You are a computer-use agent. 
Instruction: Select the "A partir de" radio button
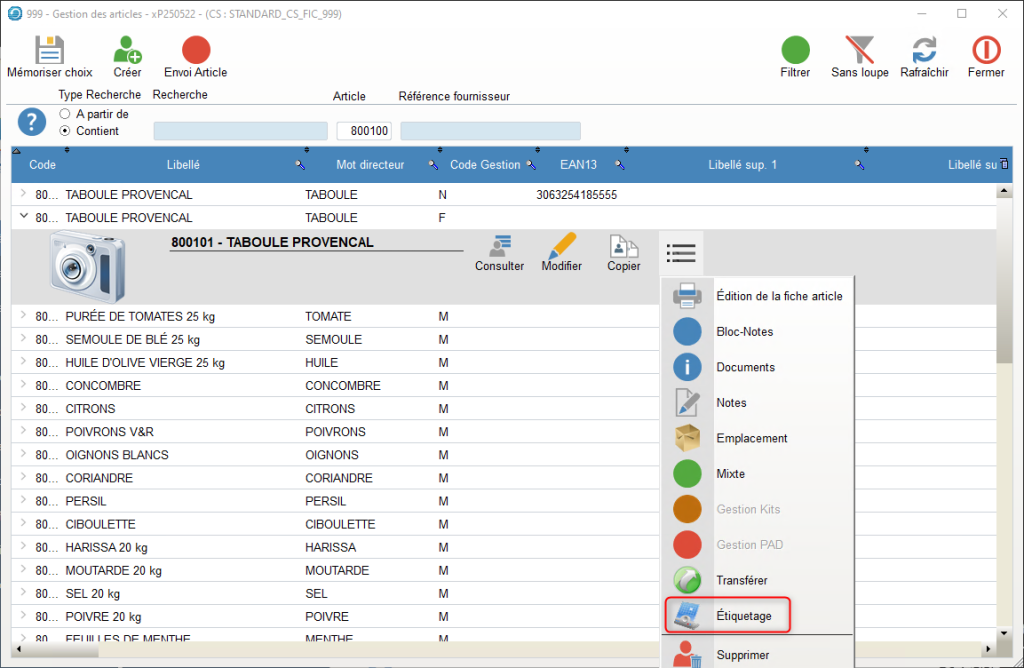pyautogui.click(x=65, y=114)
